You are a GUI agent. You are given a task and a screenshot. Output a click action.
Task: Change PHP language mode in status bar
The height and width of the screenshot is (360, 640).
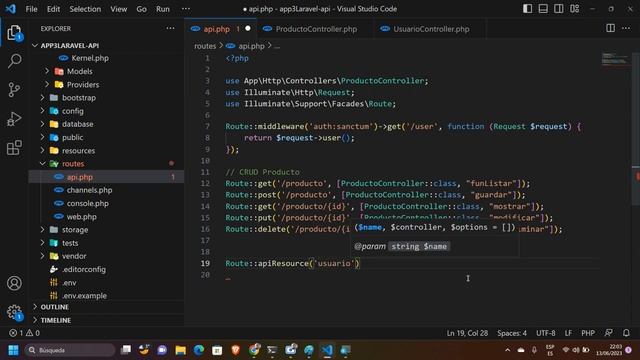click(x=588, y=333)
